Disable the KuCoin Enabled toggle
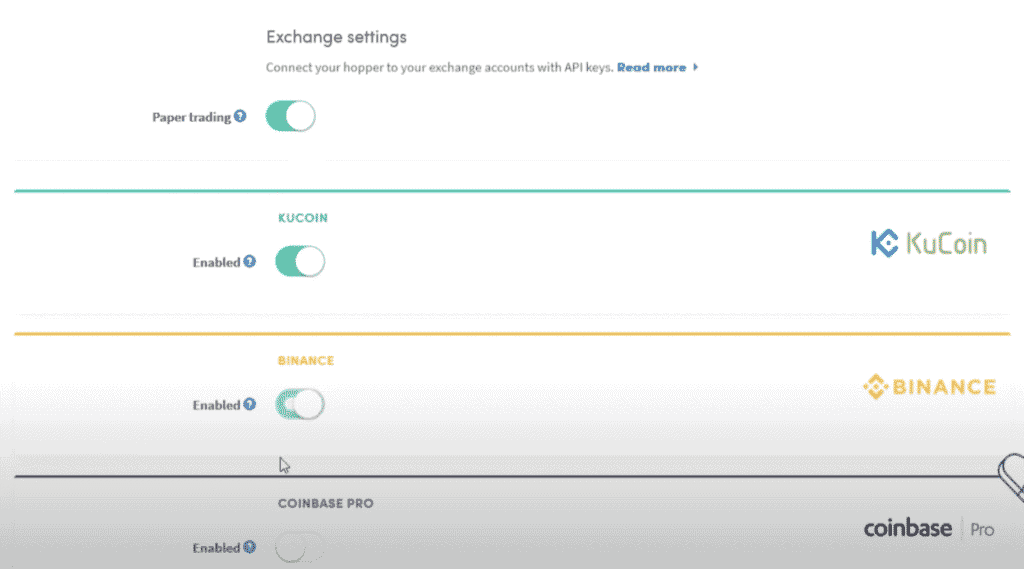The height and width of the screenshot is (569, 1024). pos(300,261)
